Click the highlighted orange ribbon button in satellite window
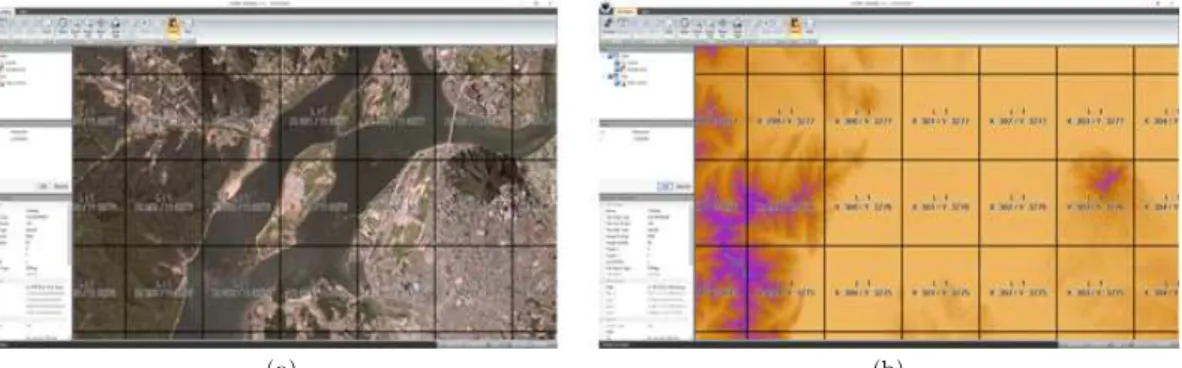The image size is (1182, 368). pos(173,26)
